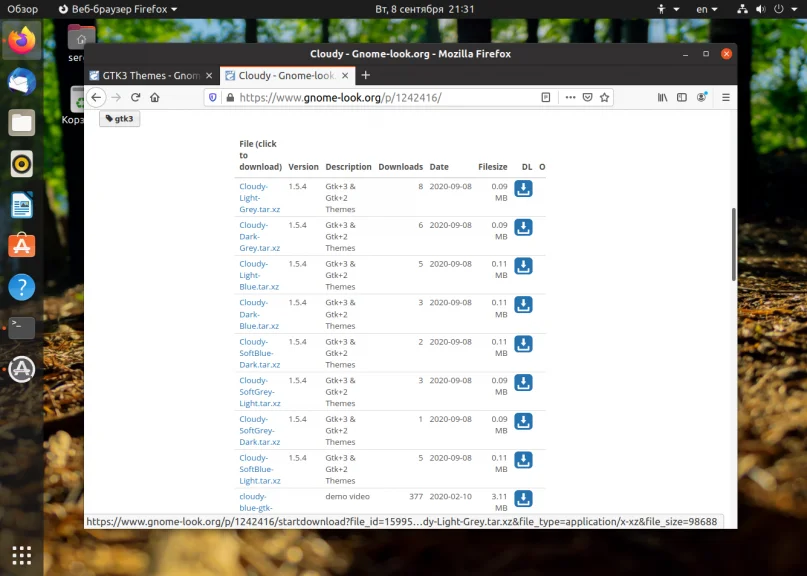Image resolution: width=807 pixels, height=576 pixels.
Task: Show site security padlock details
Action: pos(230,97)
